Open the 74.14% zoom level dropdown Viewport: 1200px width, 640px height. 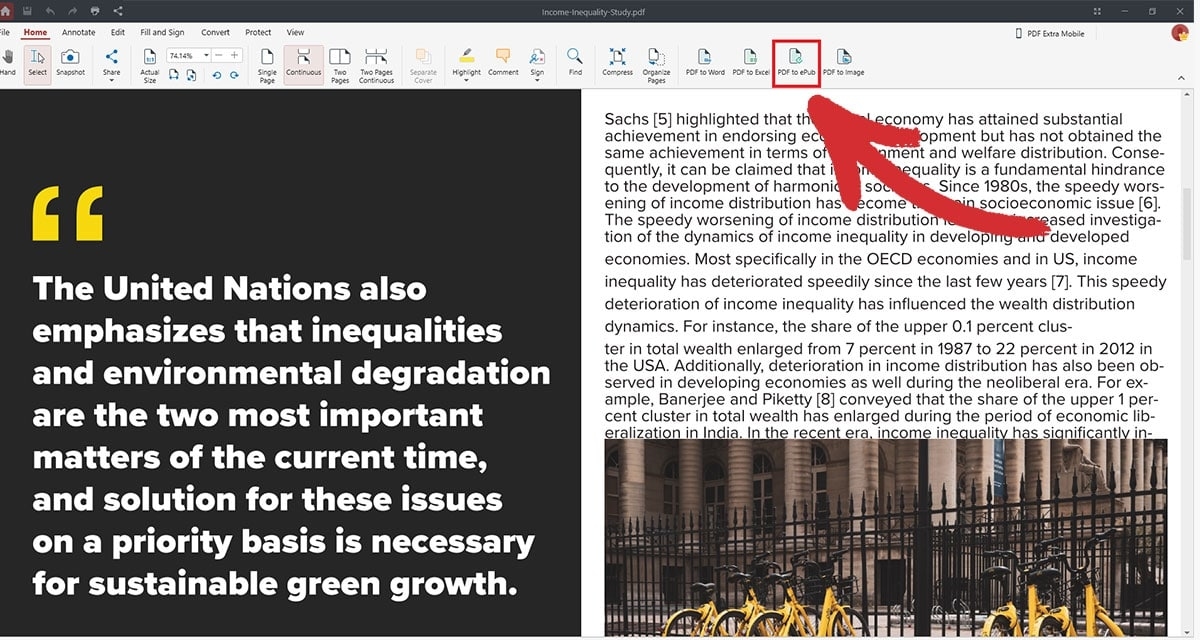coord(206,56)
